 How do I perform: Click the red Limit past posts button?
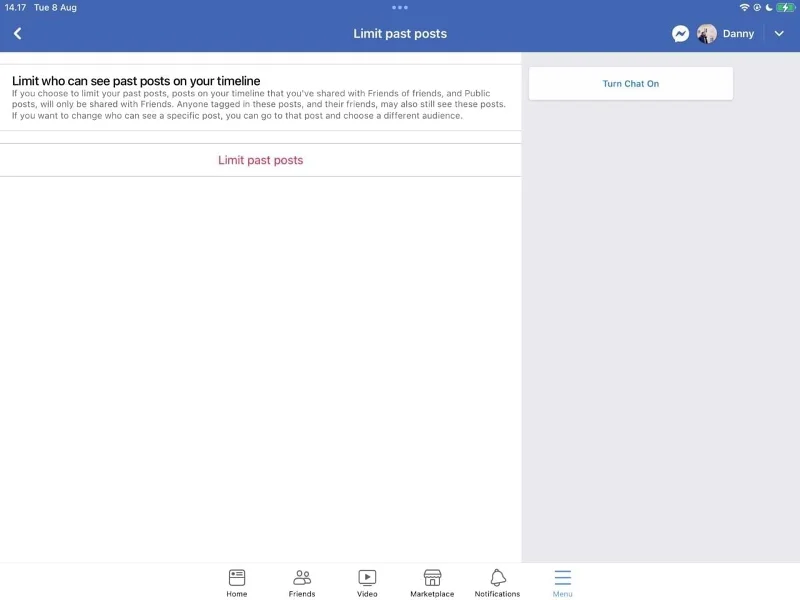click(x=261, y=160)
